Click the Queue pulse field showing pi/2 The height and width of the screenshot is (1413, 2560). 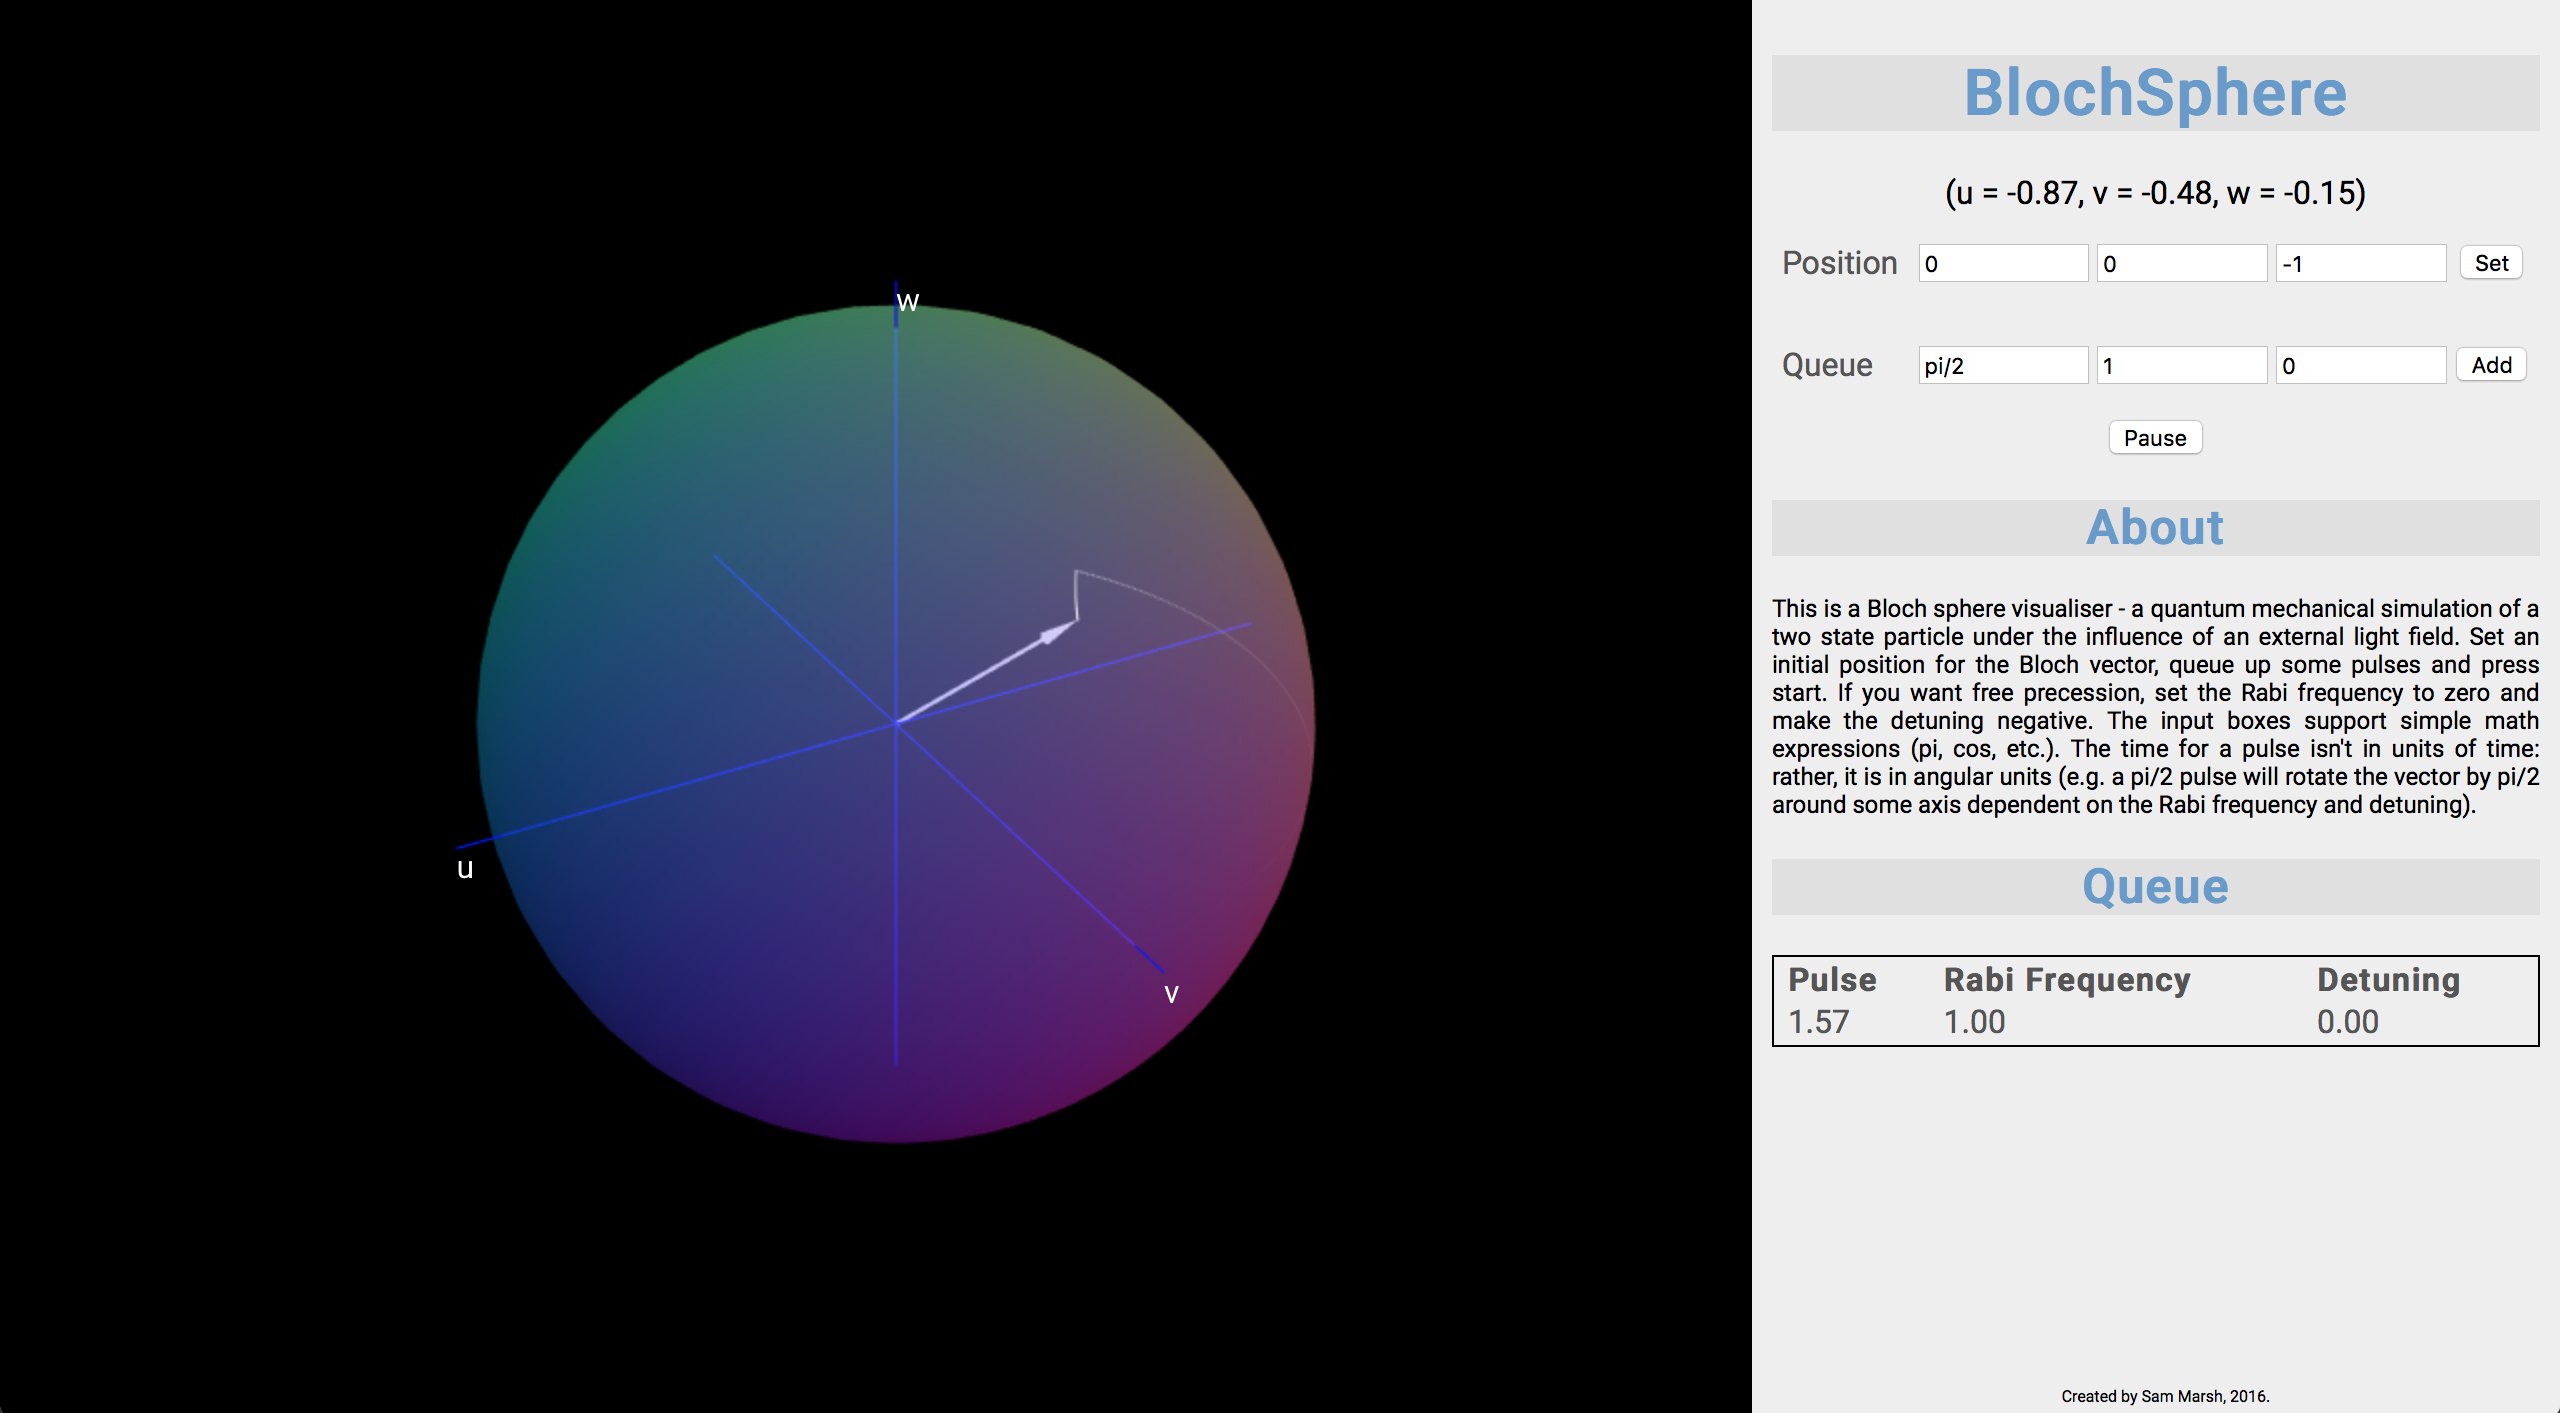pyautogui.click(x=2002, y=366)
